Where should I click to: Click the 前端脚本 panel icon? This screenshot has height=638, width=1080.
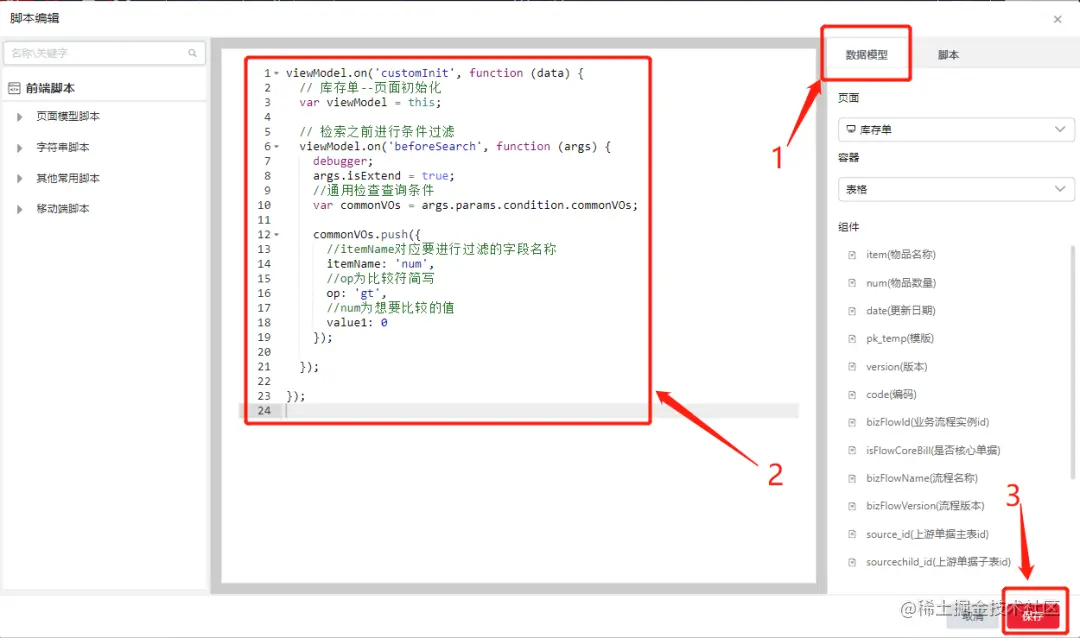[14, 88]
